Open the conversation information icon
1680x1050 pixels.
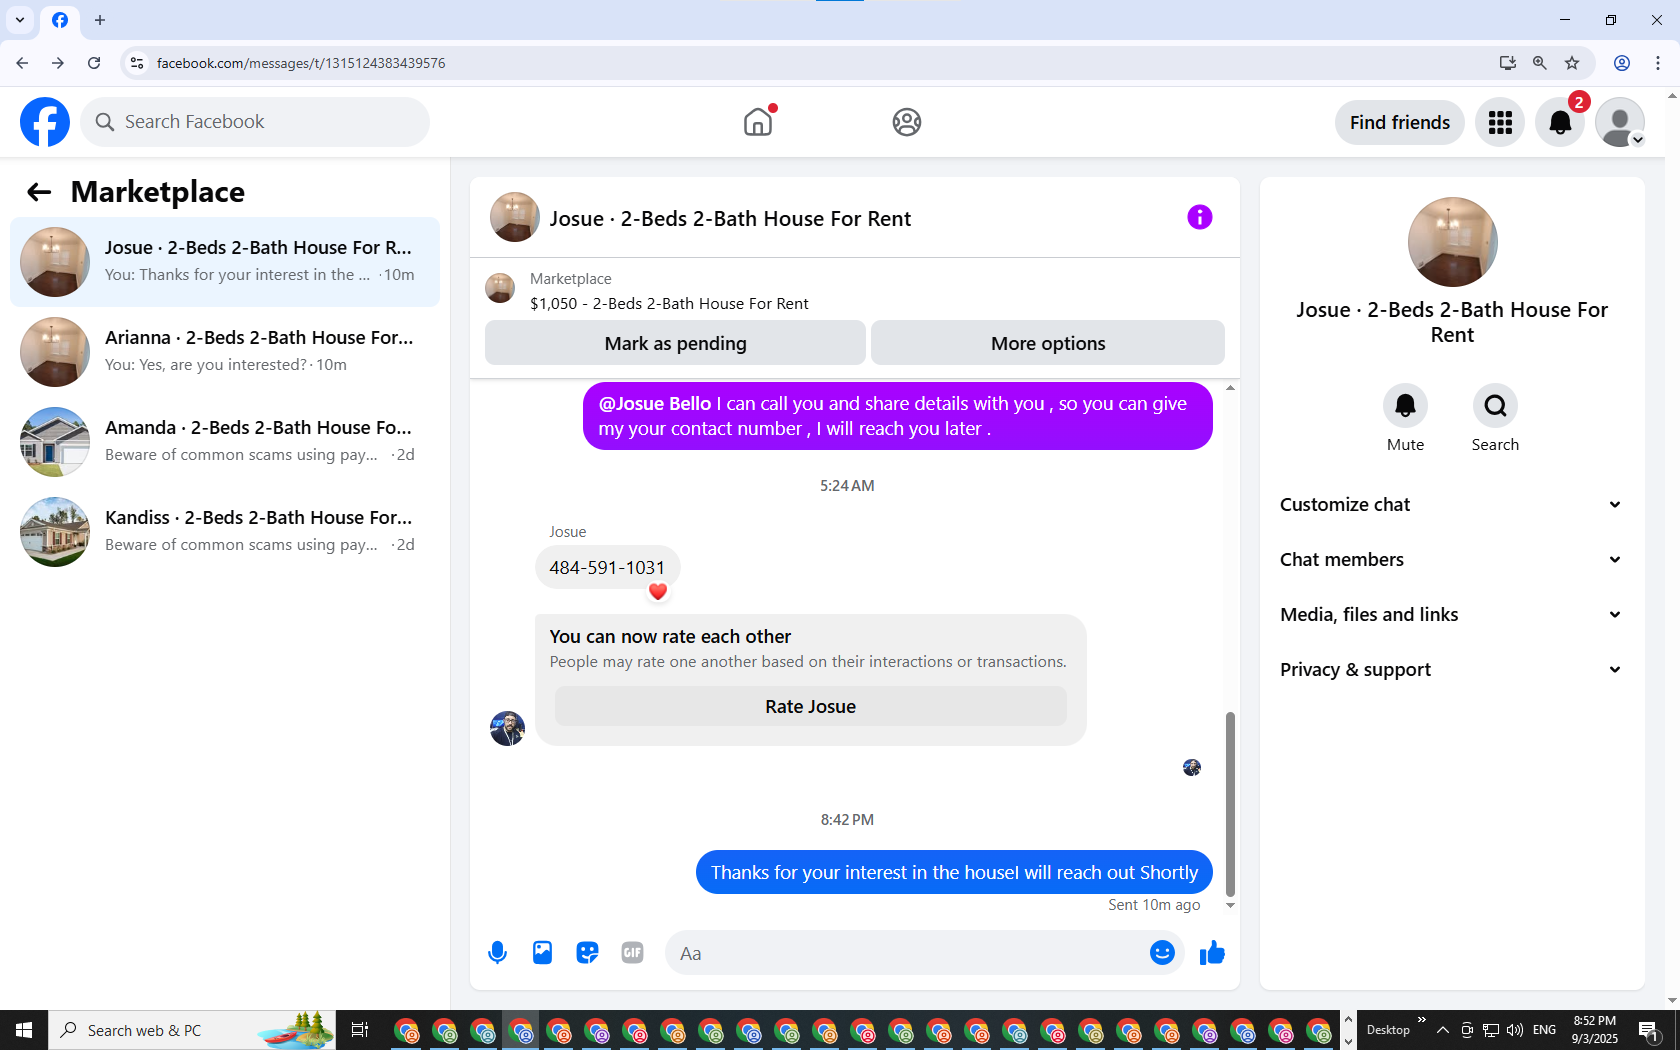tap(1200, 217)
